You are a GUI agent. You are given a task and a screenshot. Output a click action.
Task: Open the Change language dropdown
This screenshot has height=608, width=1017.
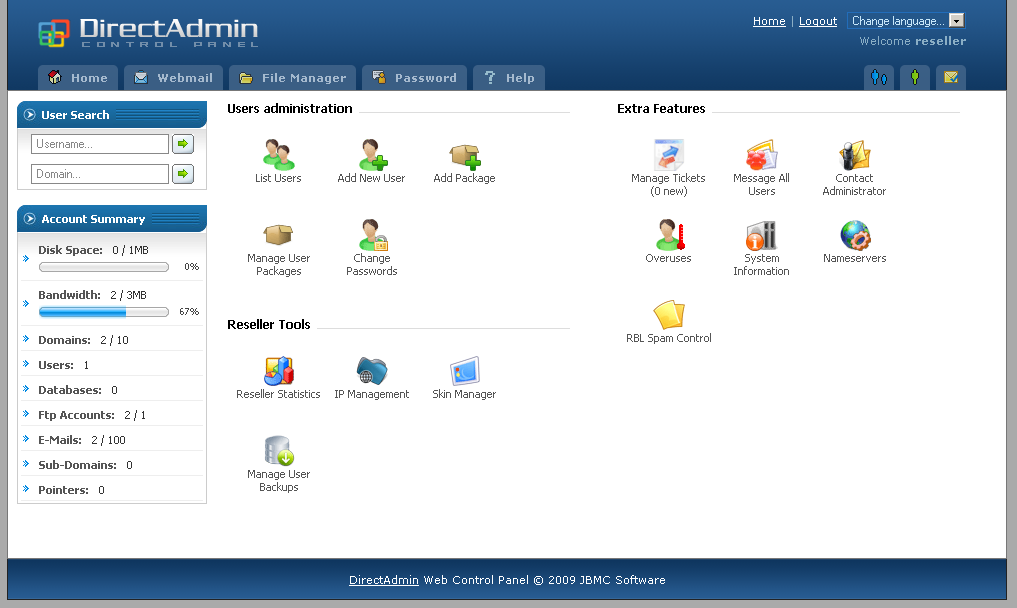[x=905, y=21]
